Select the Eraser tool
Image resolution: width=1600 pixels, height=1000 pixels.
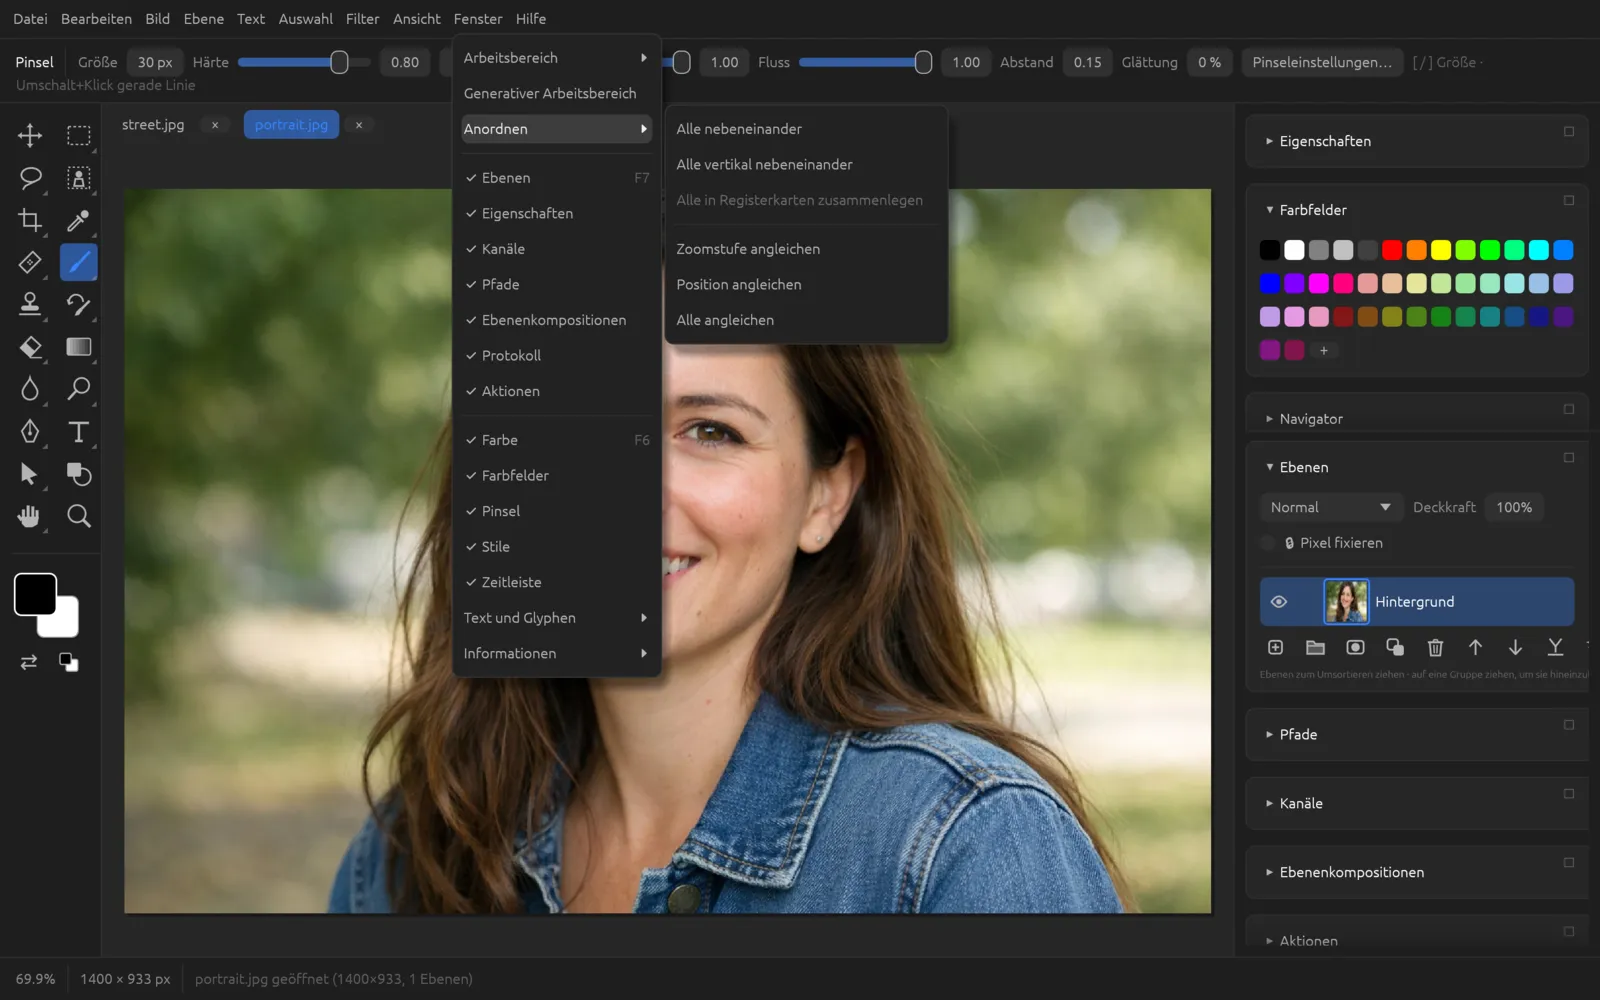pyautogui.click(x=30, y=347)
